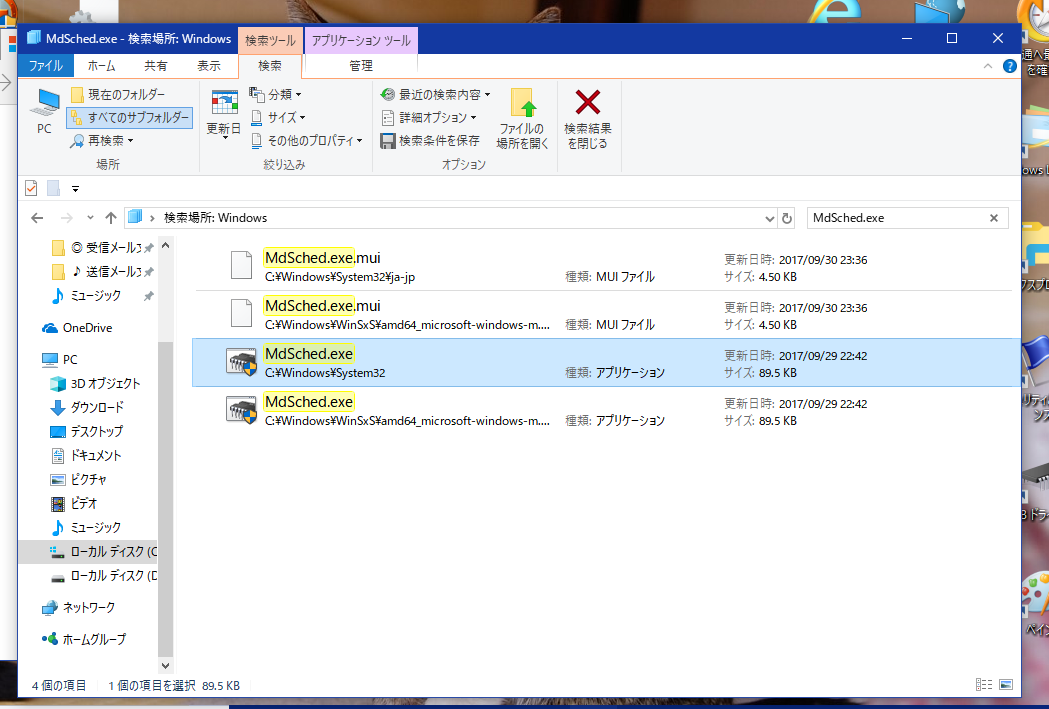The width and height of the screenshot is (1049, 709).
Task: Click the properties quick access icon
Action: click(31, 189)
